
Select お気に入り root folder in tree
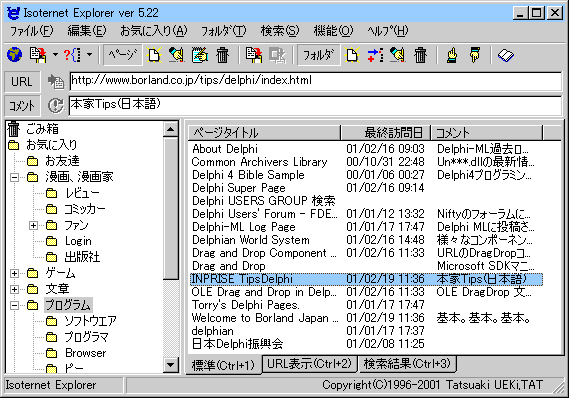pos(51,145)
